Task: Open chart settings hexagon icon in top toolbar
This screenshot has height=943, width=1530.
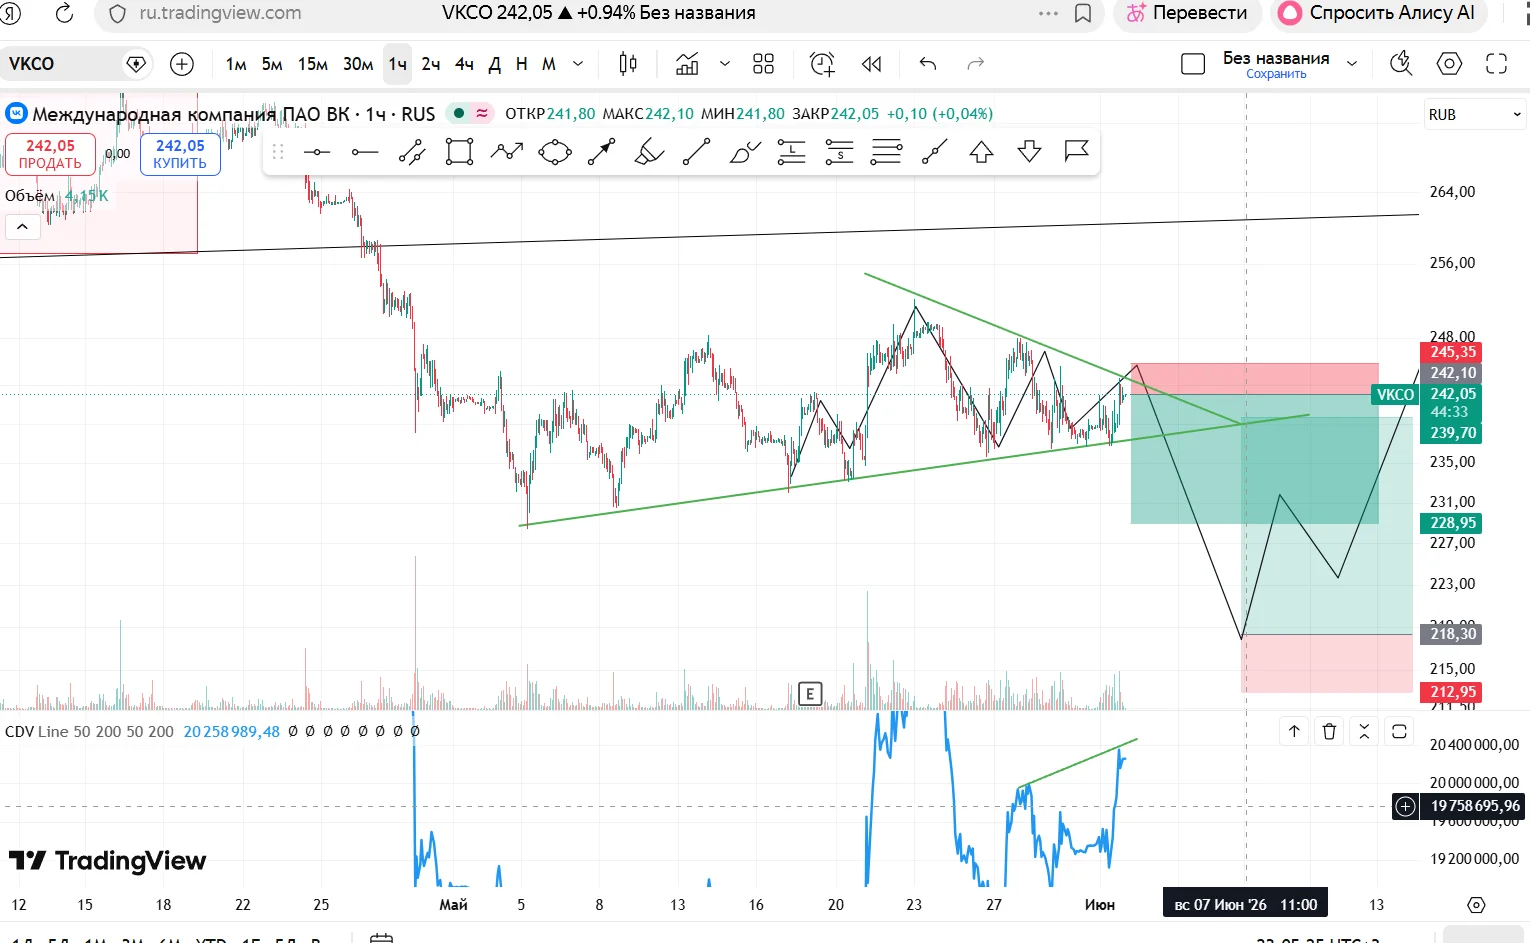Action: [x=1449, y=64]
